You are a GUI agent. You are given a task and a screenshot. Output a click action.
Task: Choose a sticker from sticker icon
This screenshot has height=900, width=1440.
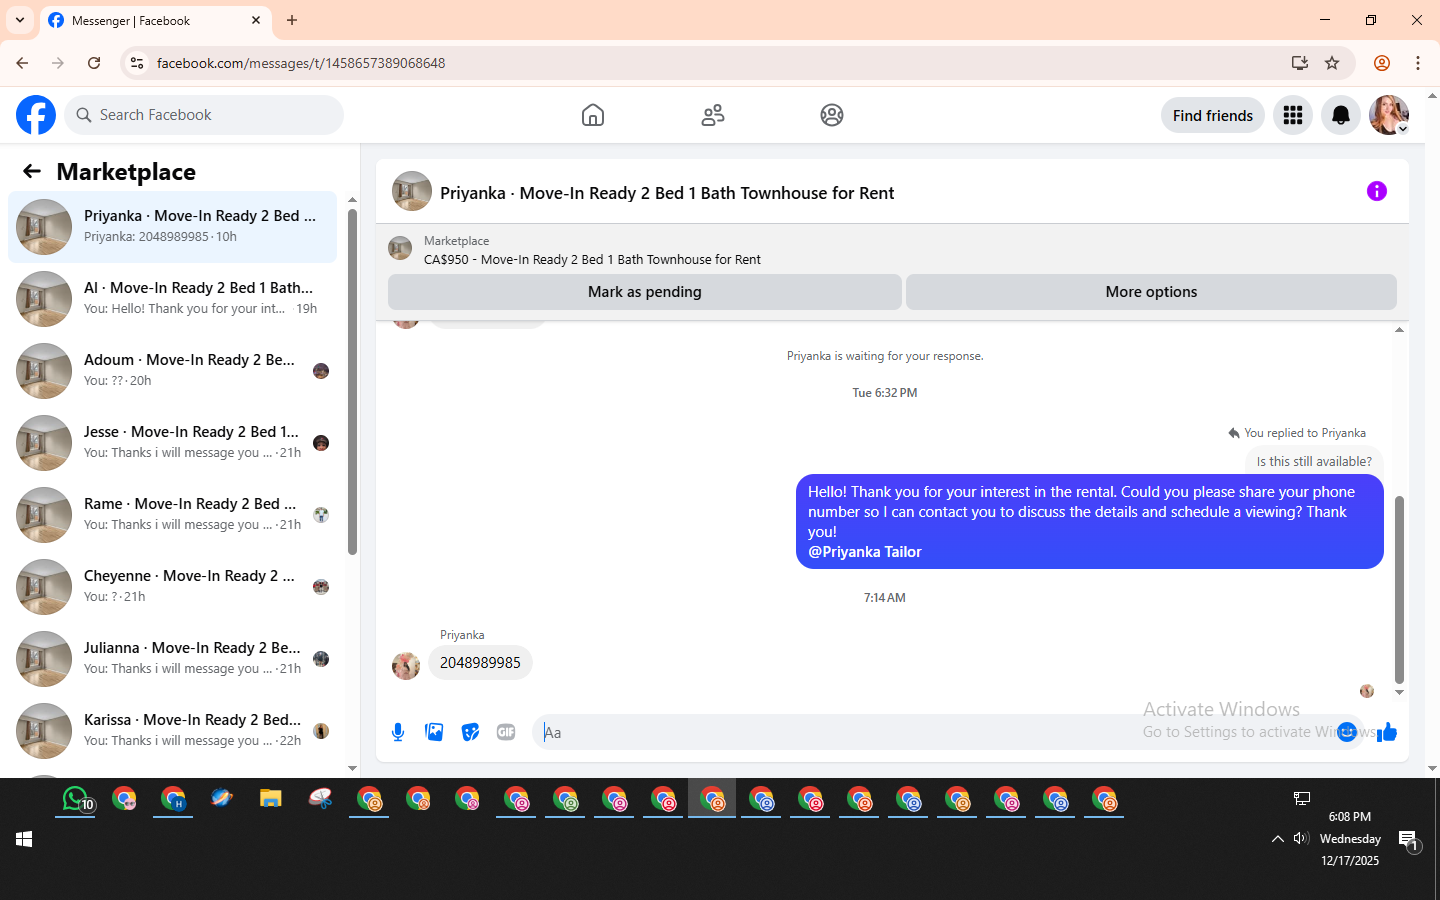[470, 732]
